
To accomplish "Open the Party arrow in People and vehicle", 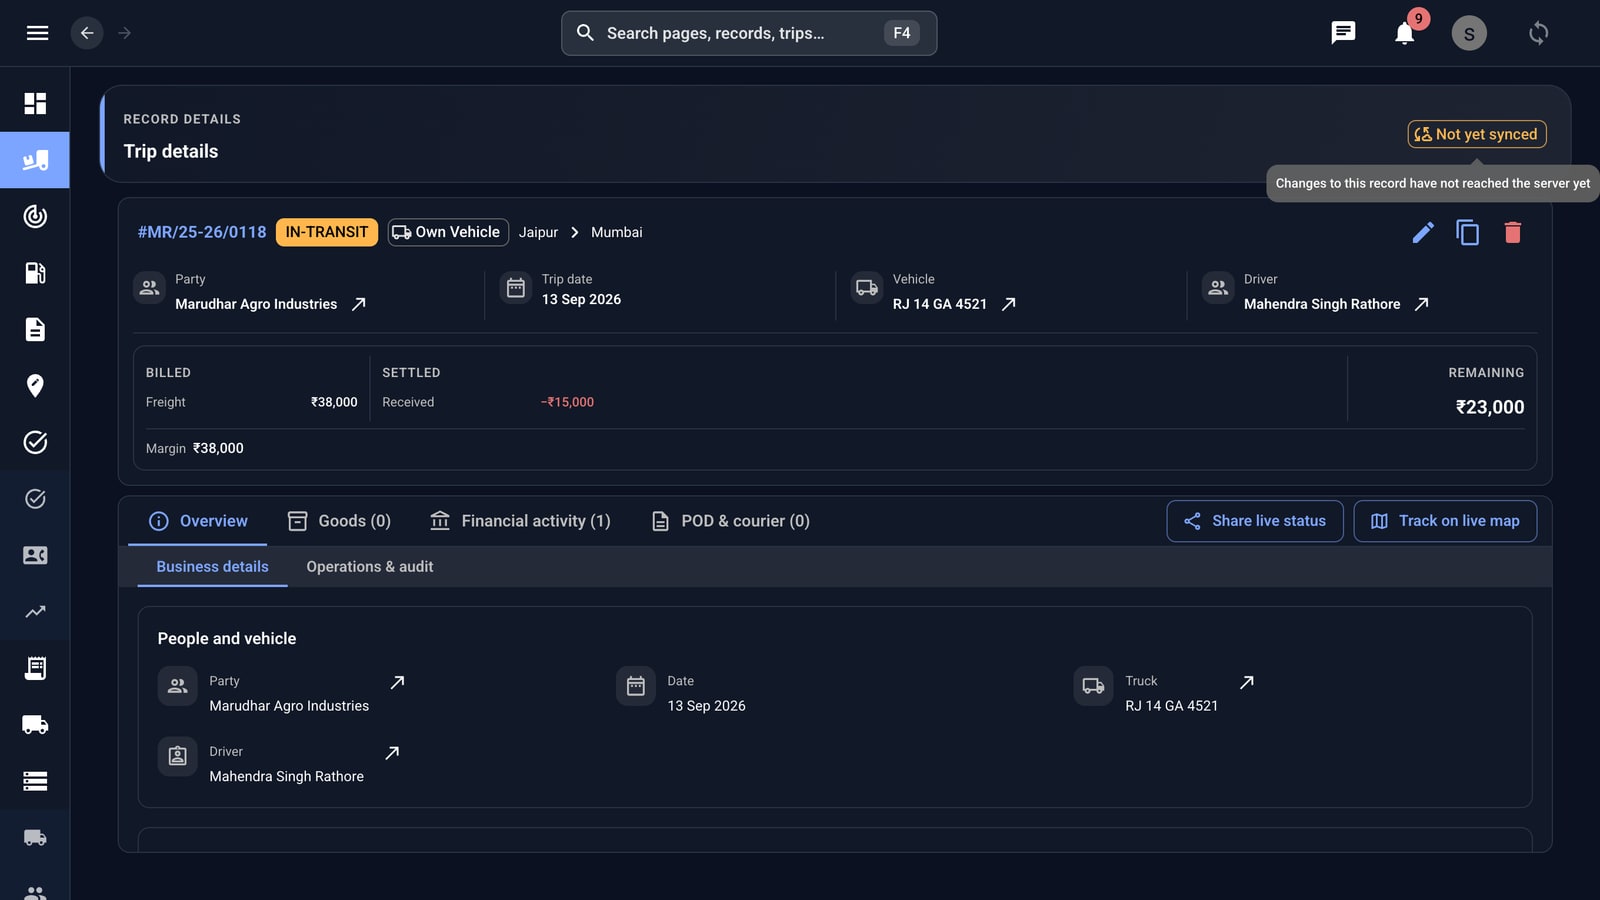I will (x=397, y=682).
